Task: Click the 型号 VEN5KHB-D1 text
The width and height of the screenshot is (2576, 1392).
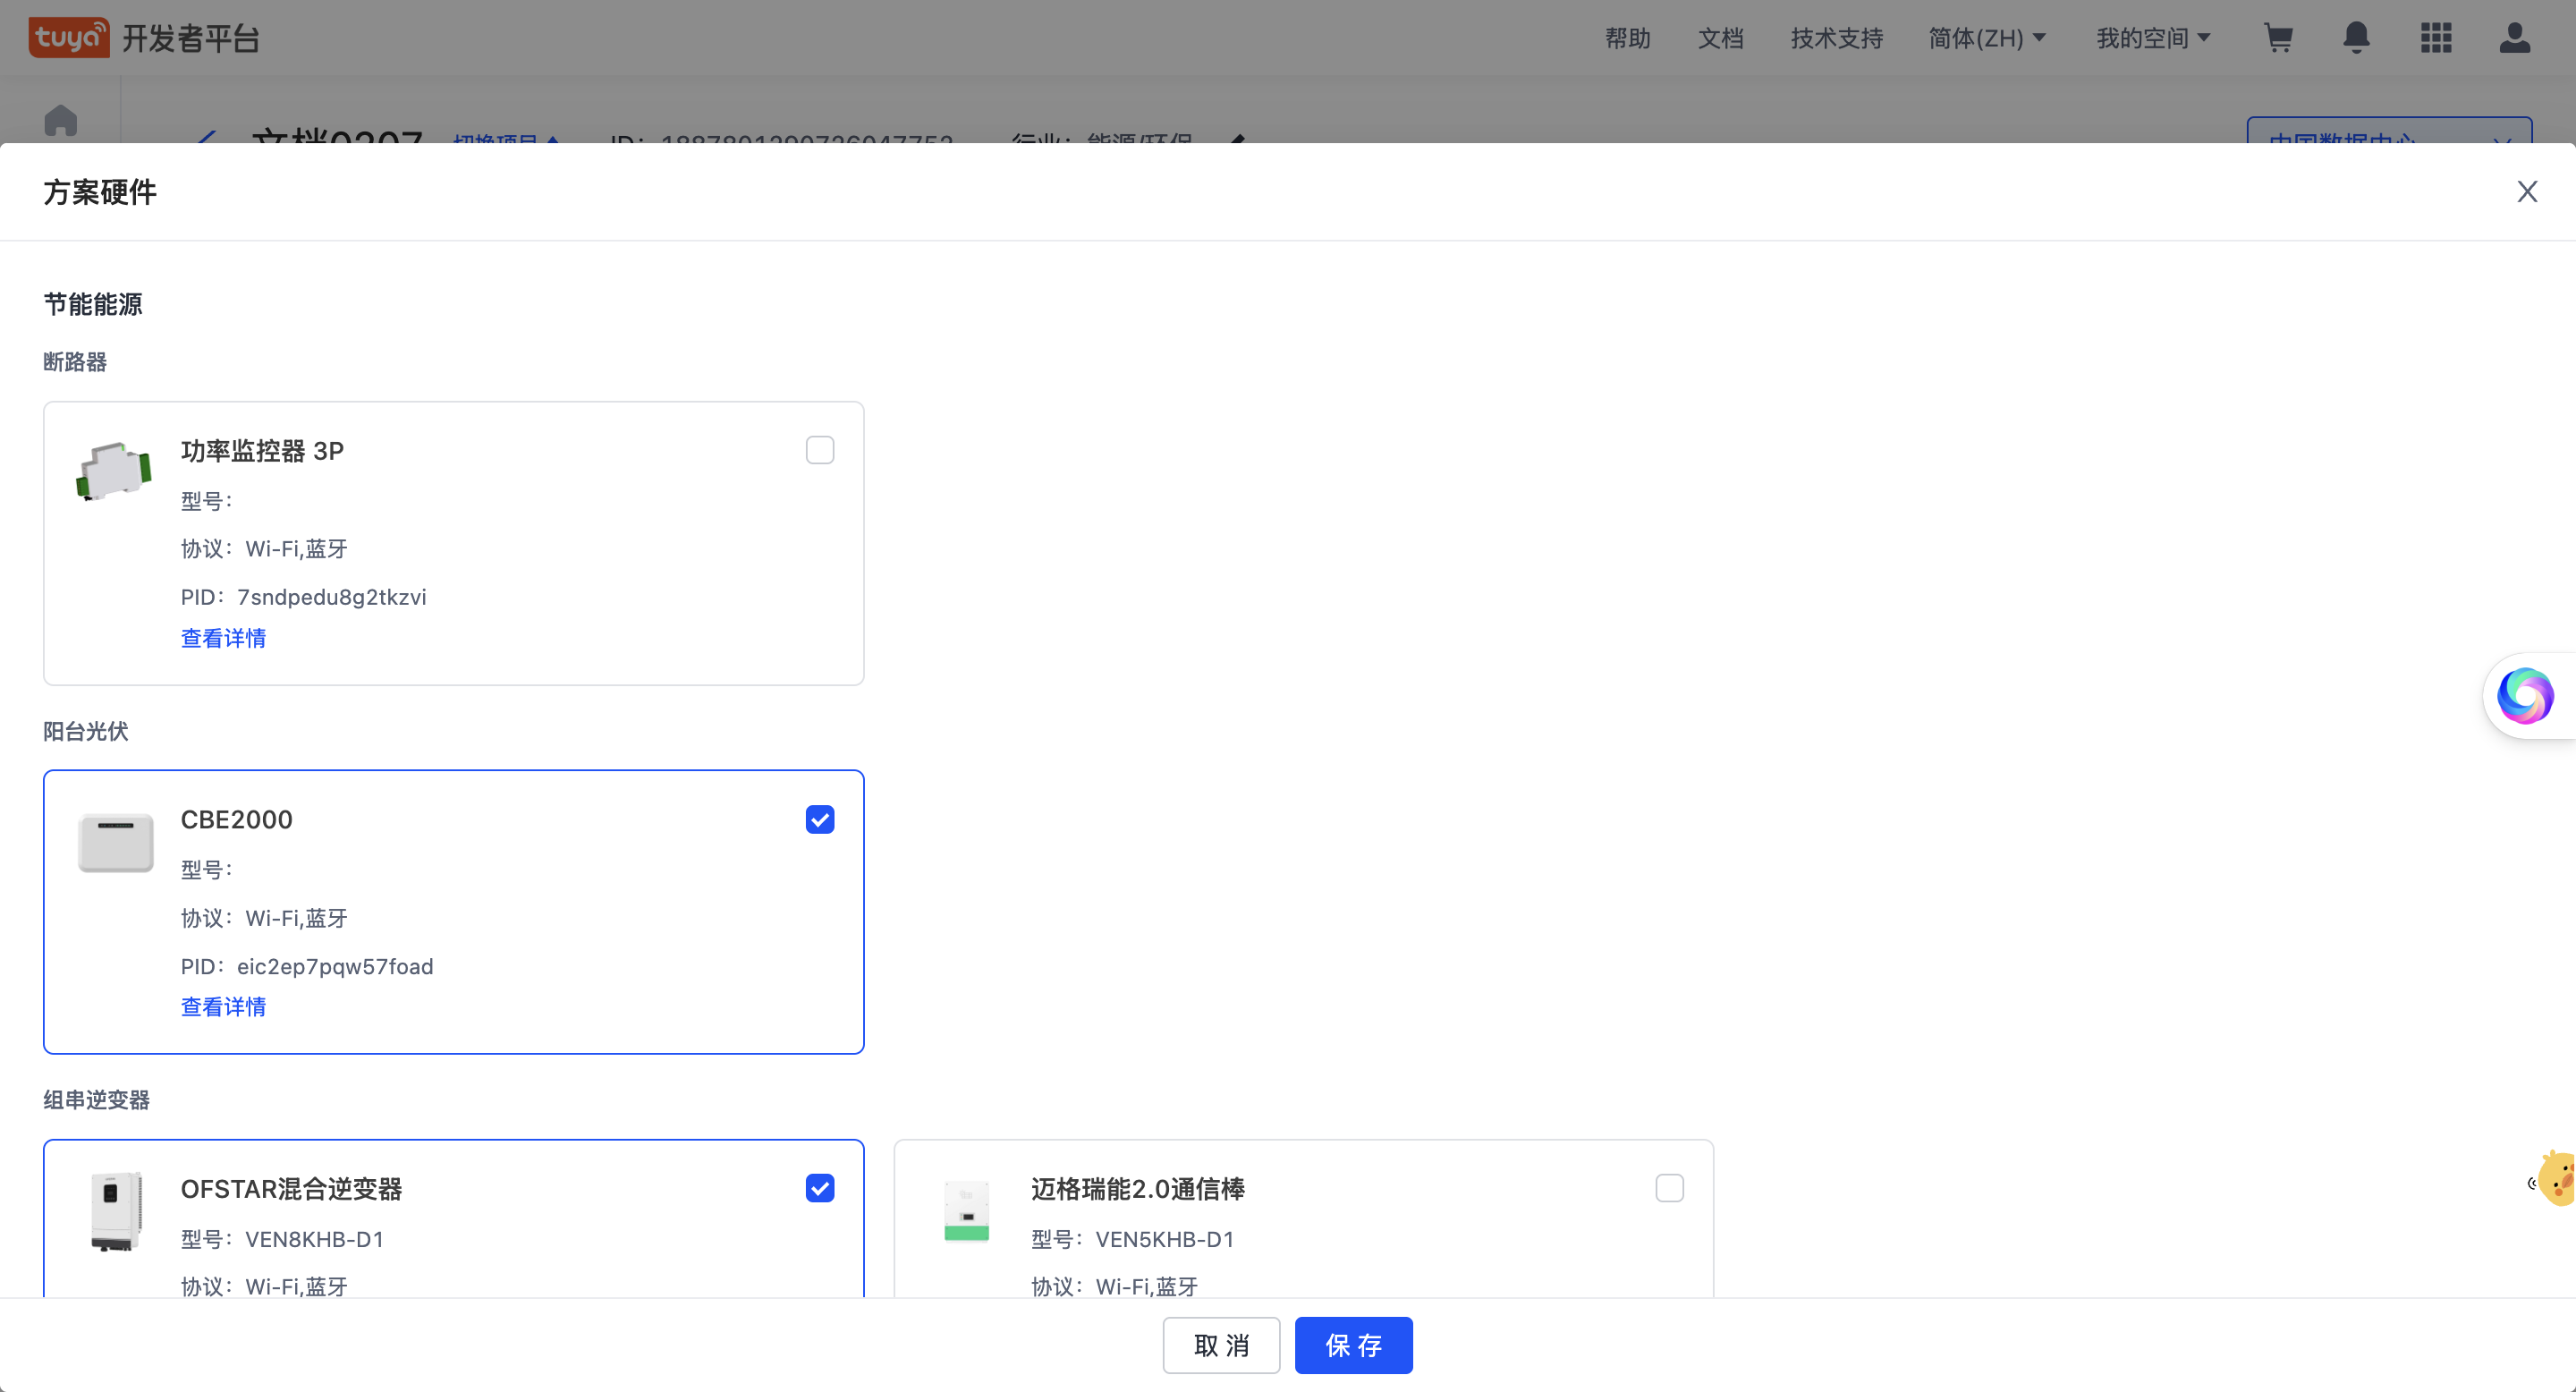Action: click(x=1133, y=1239)
